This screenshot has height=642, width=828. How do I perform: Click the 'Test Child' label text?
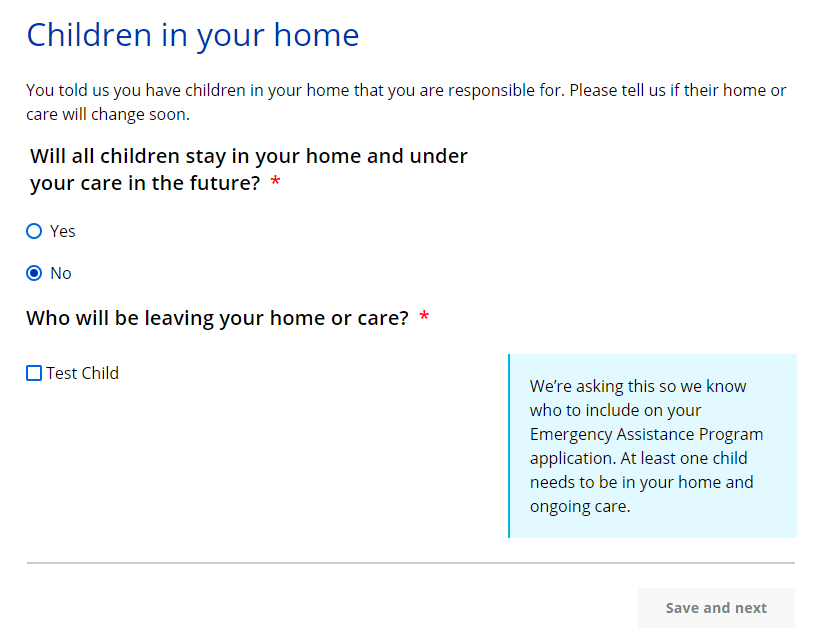coord(83,373)
